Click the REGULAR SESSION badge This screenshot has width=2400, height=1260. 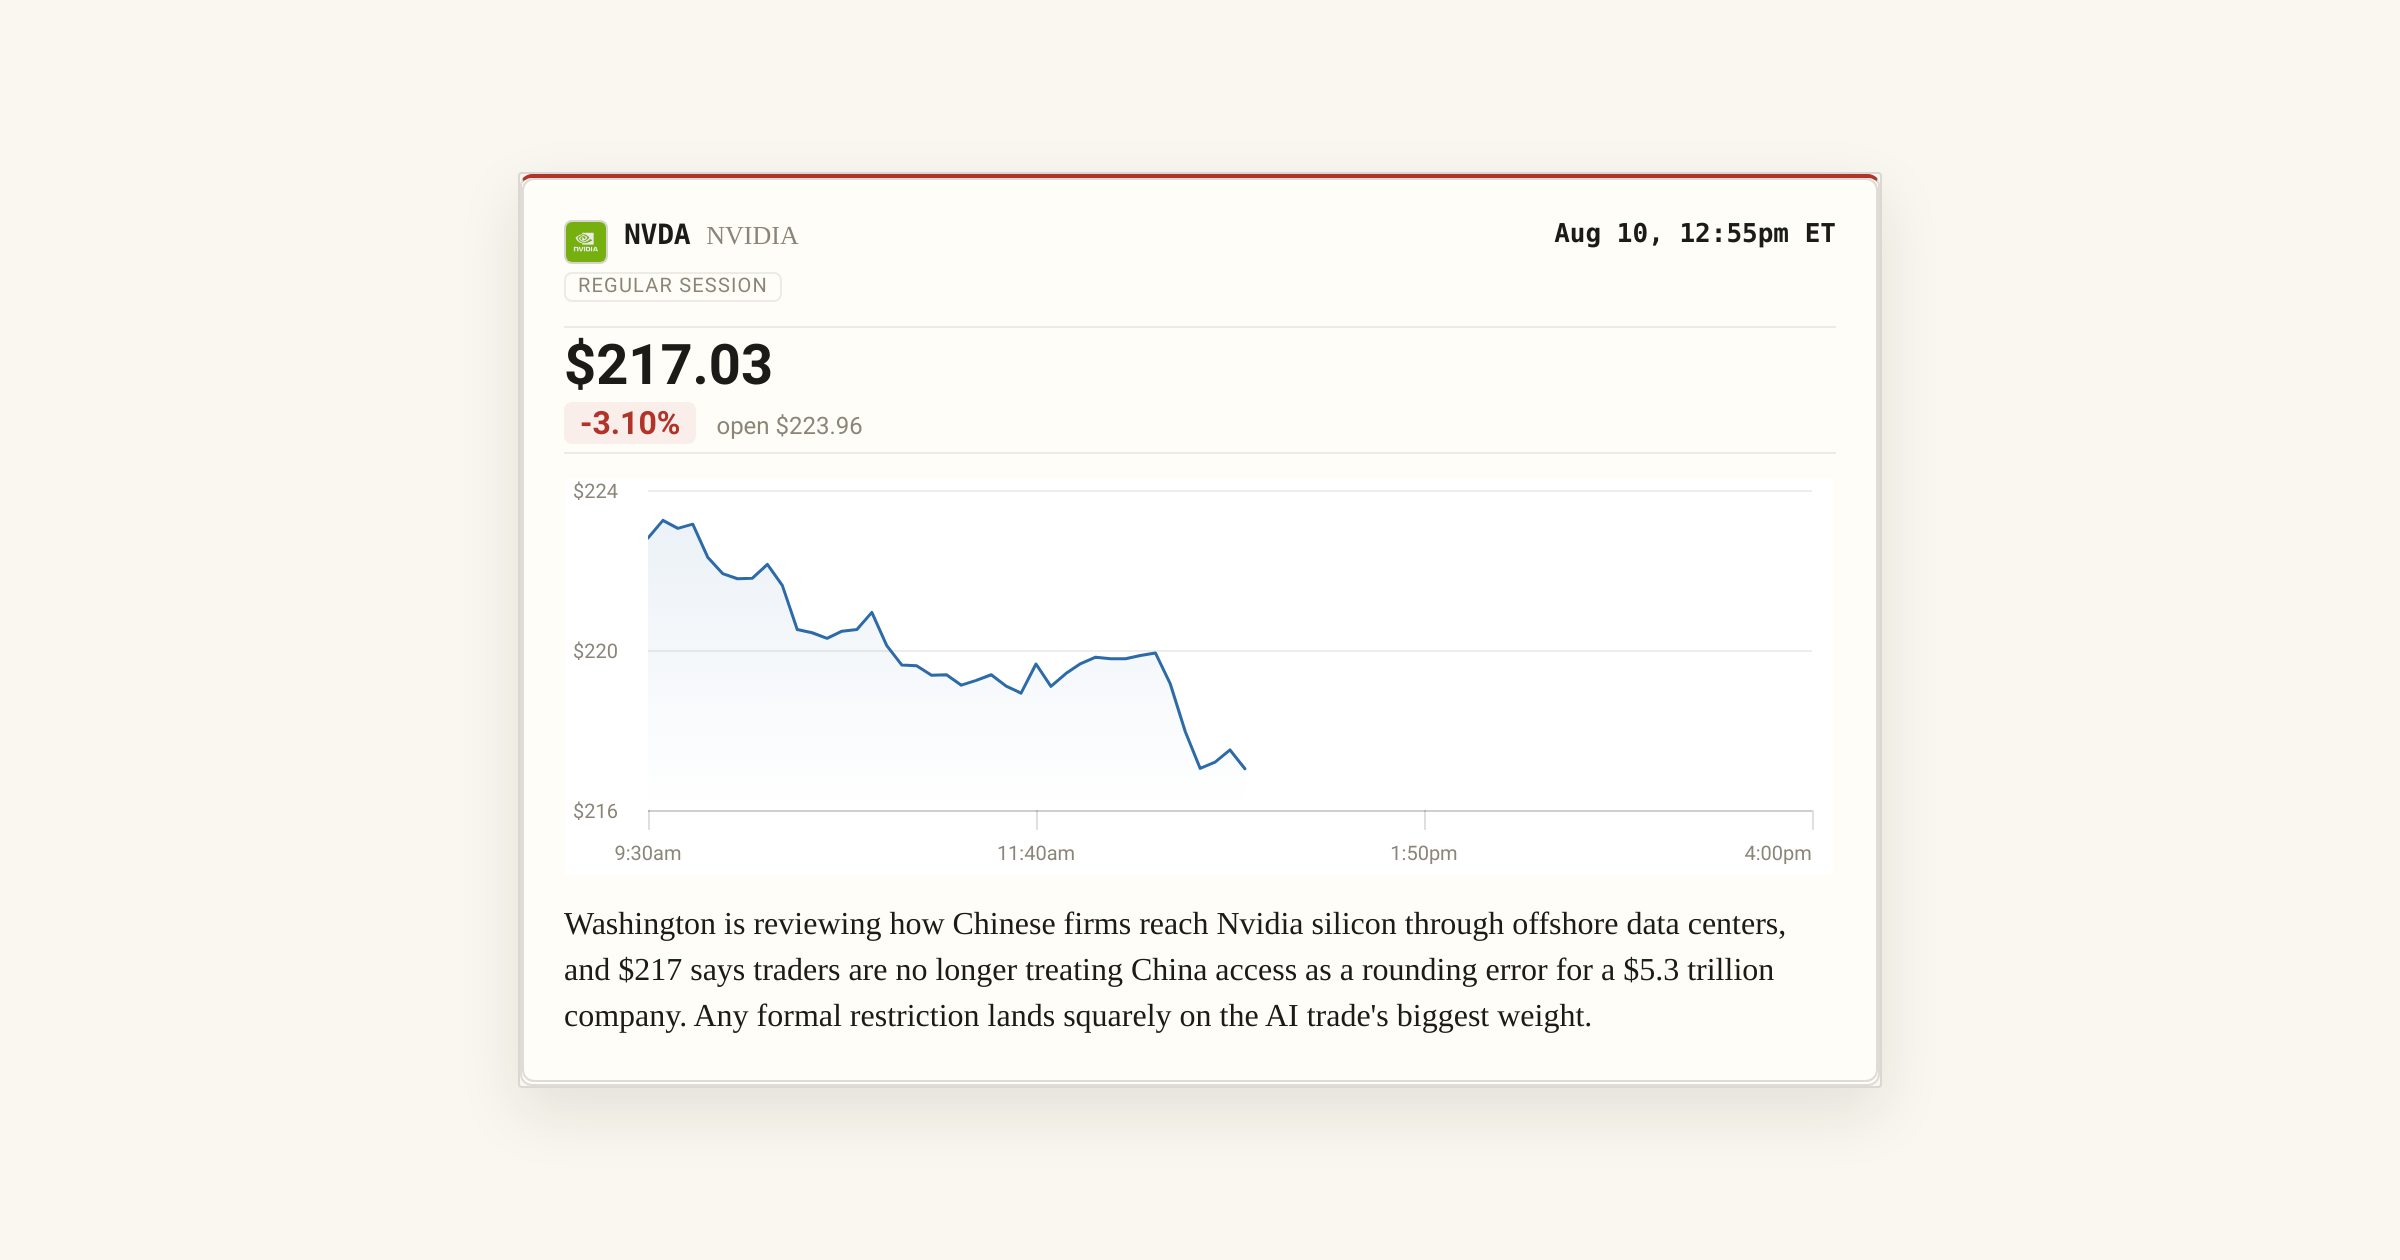(672, 286)
